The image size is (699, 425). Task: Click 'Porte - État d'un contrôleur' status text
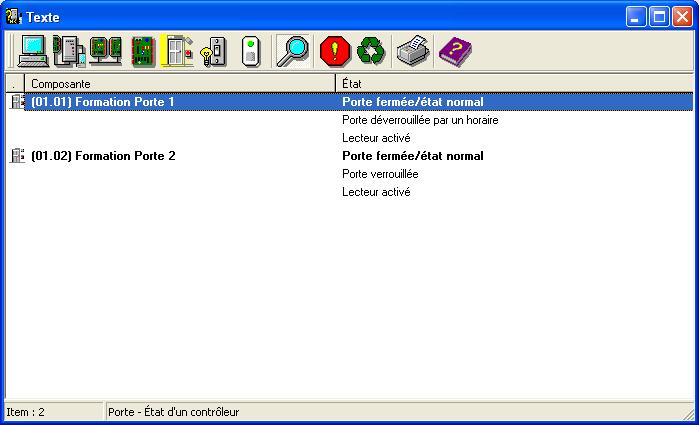[173, 412]
